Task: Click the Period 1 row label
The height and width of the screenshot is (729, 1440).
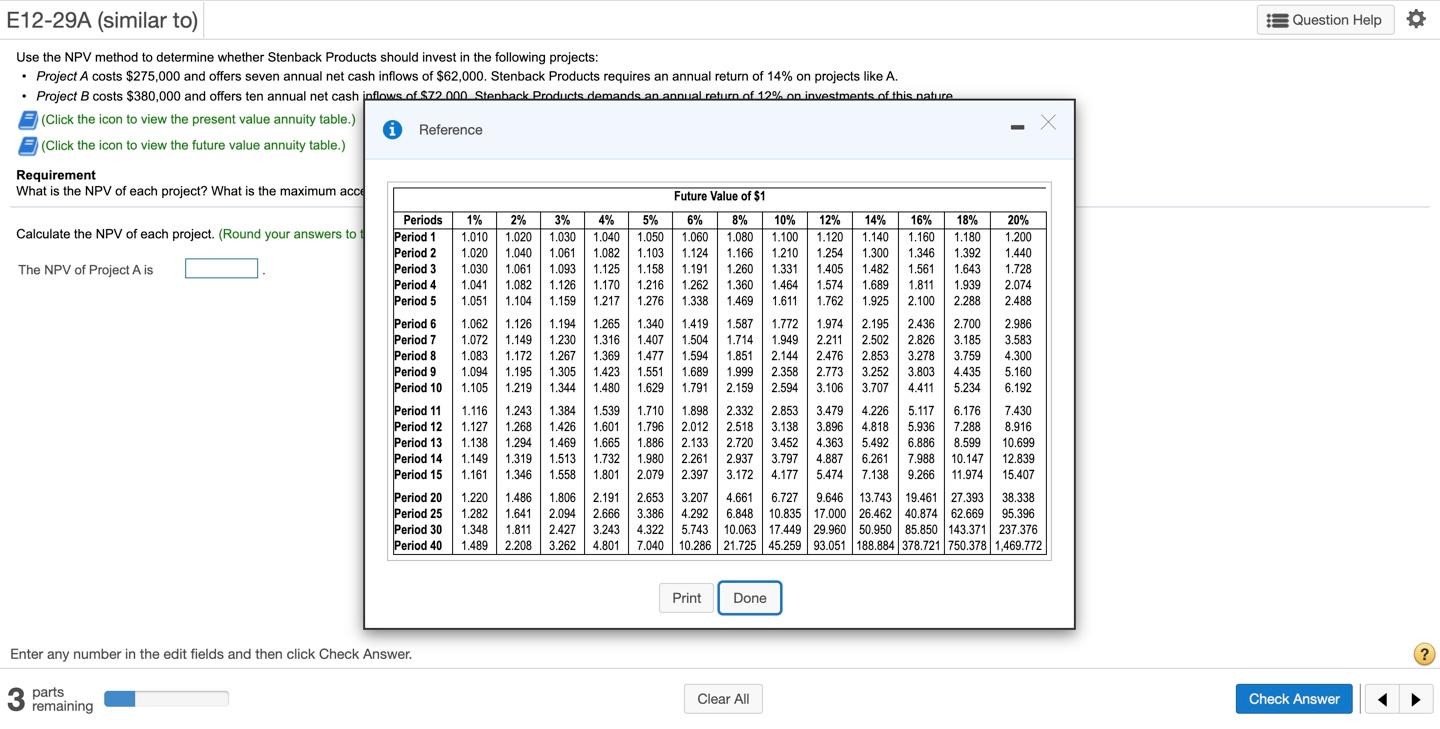Action: [x=415, y=237]
